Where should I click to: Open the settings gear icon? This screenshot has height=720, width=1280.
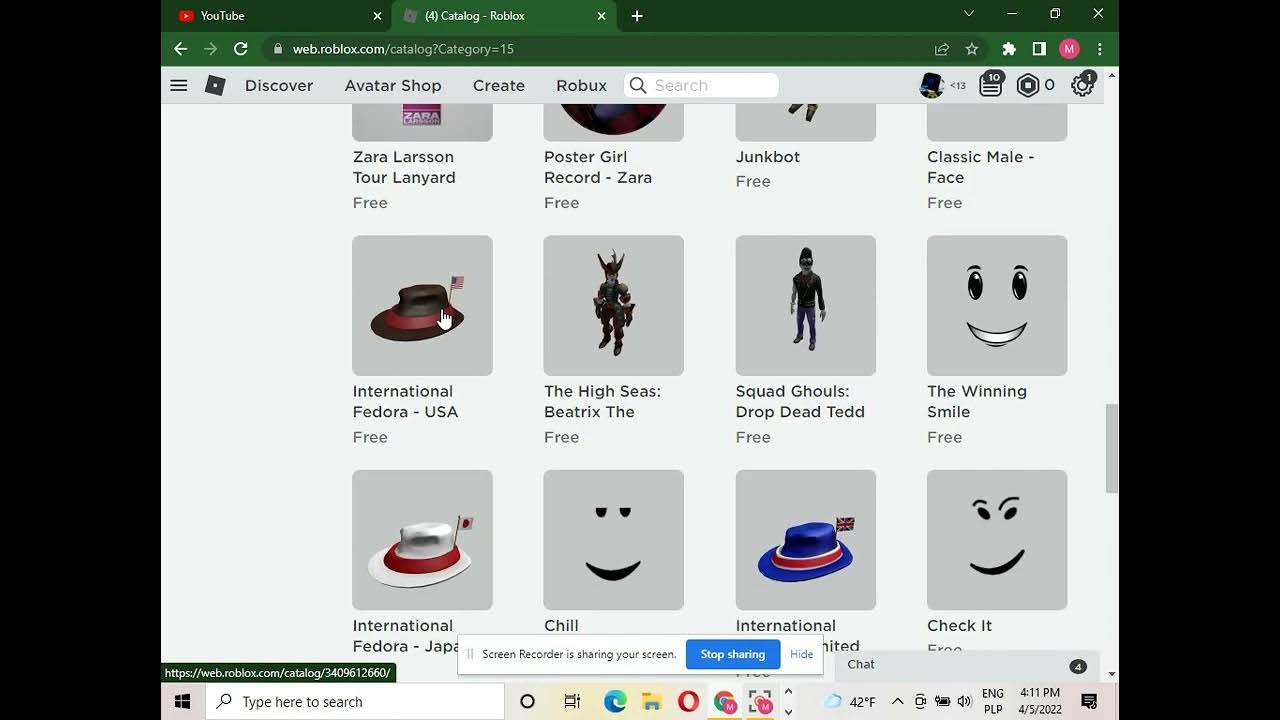(x=1083, y=86)
